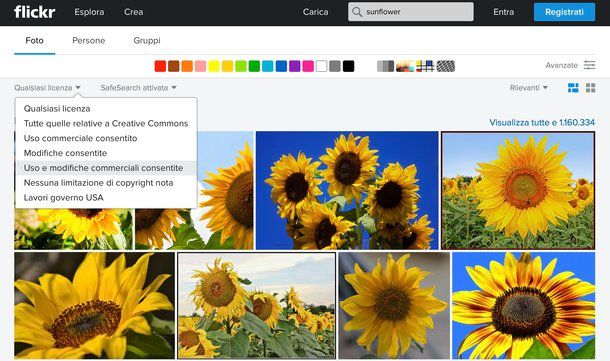The height and width of the screenshot is (361, 610).
Task: Filter by dark green color swatch
Action: click(x=254, y=66)
